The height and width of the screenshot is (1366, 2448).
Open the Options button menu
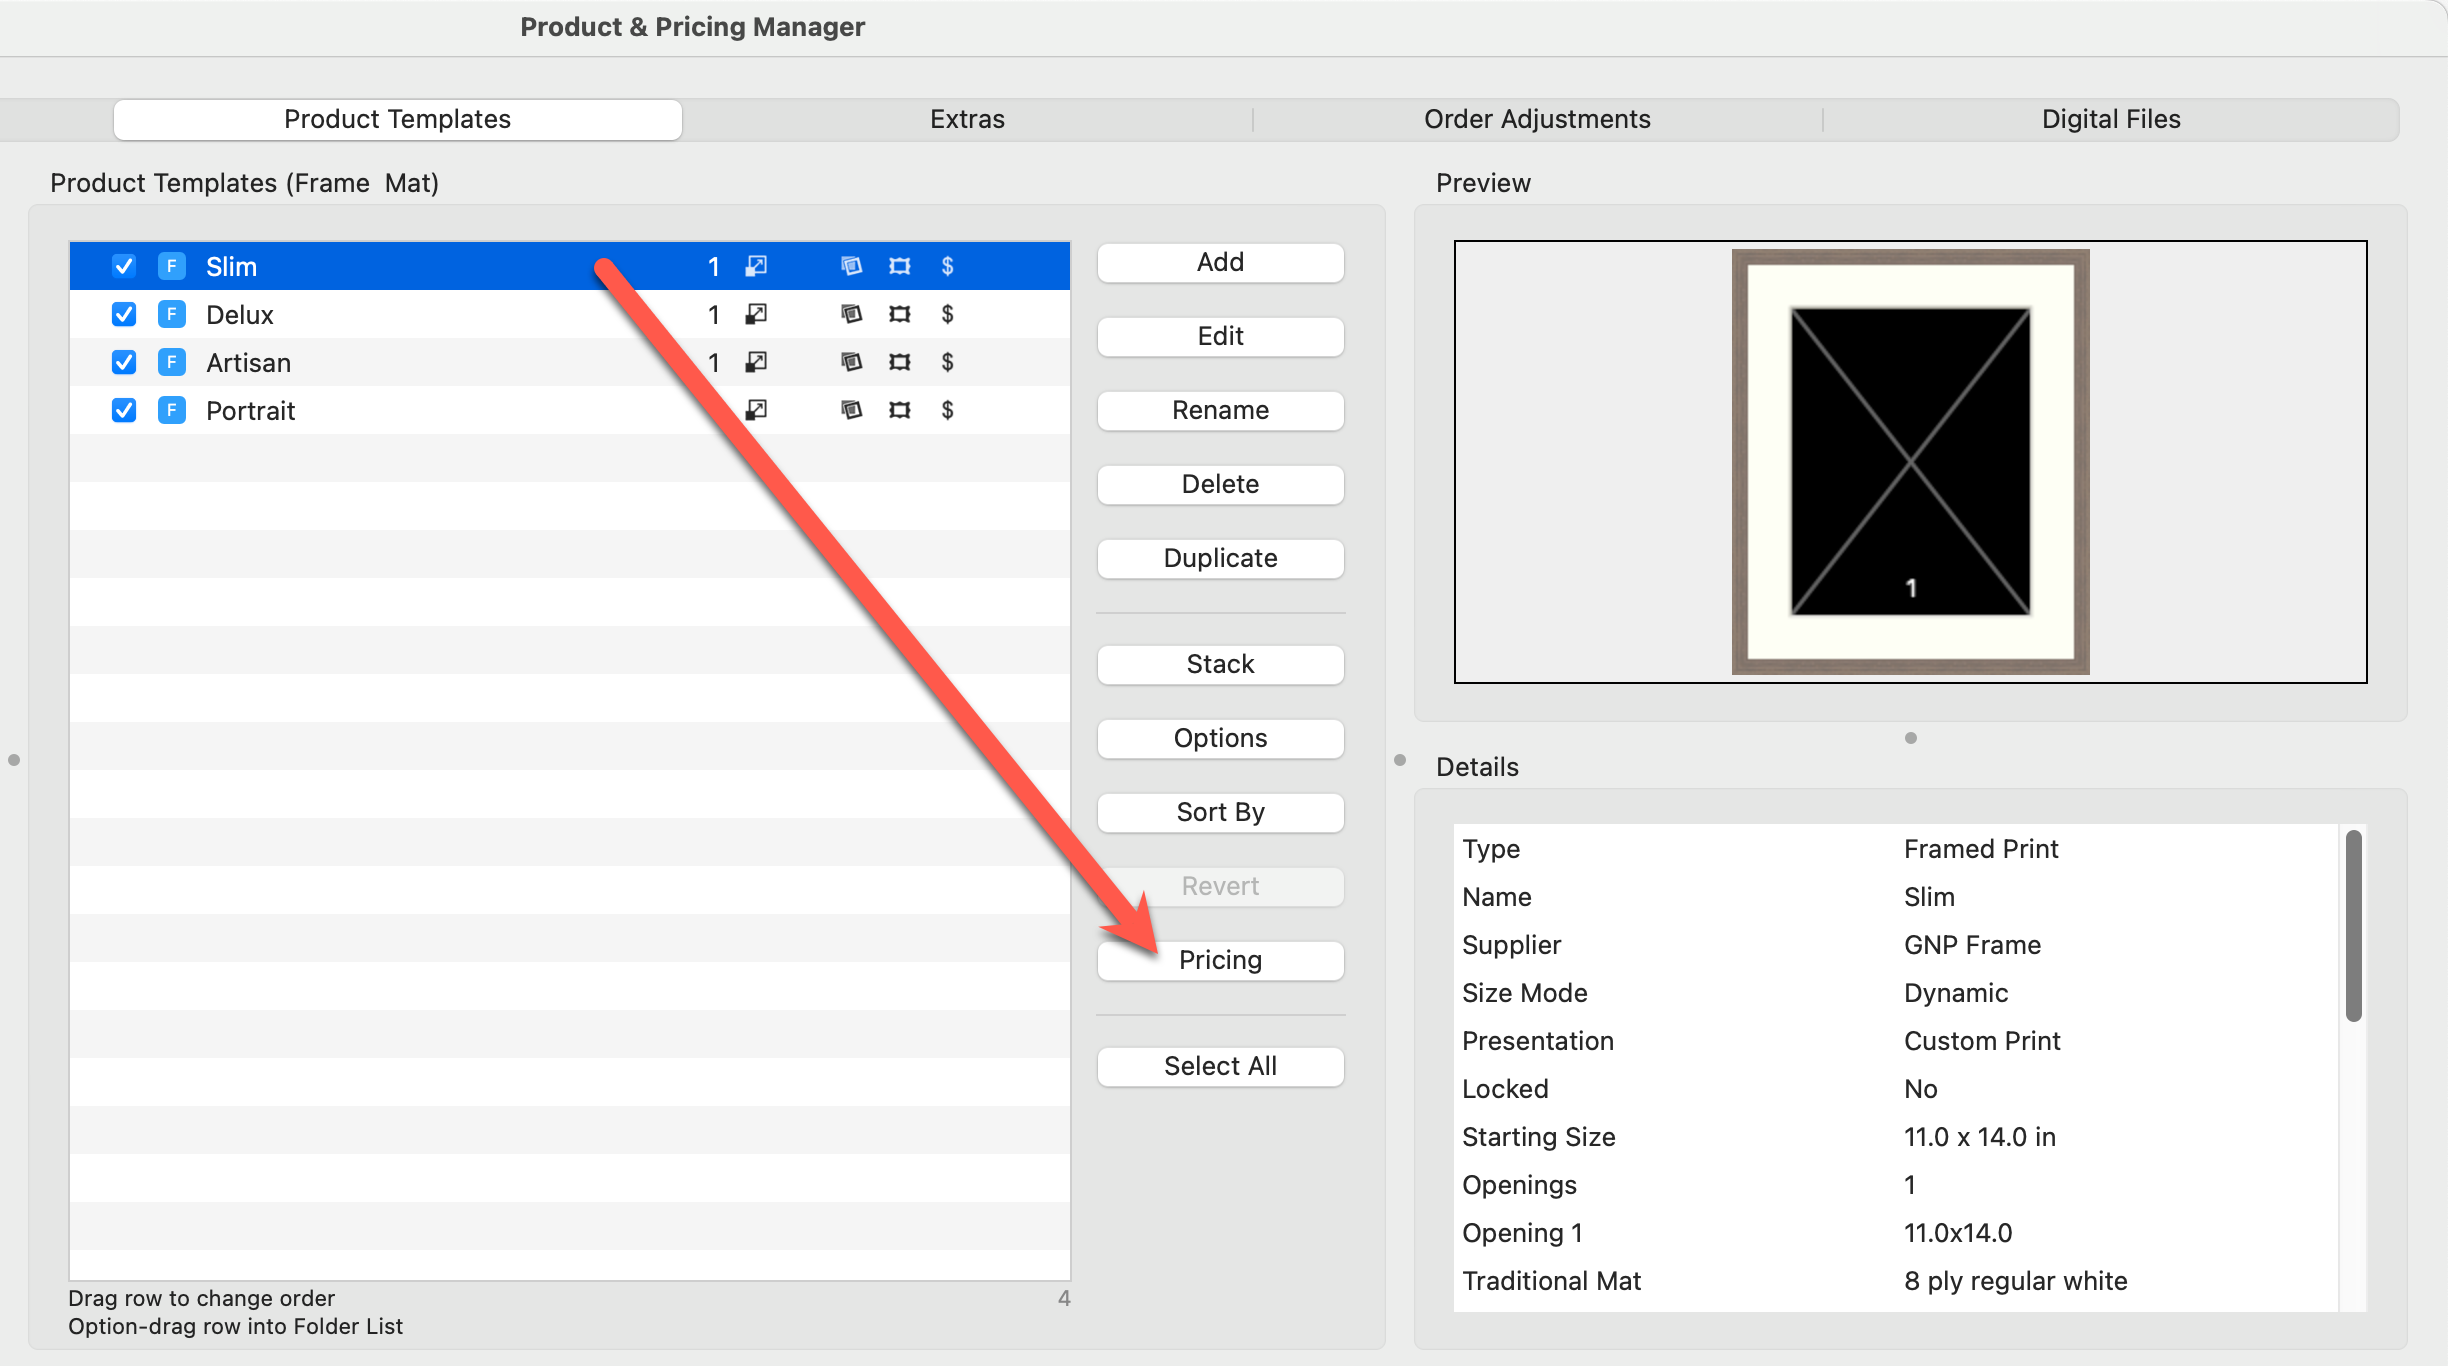[x=1220, y=738]
